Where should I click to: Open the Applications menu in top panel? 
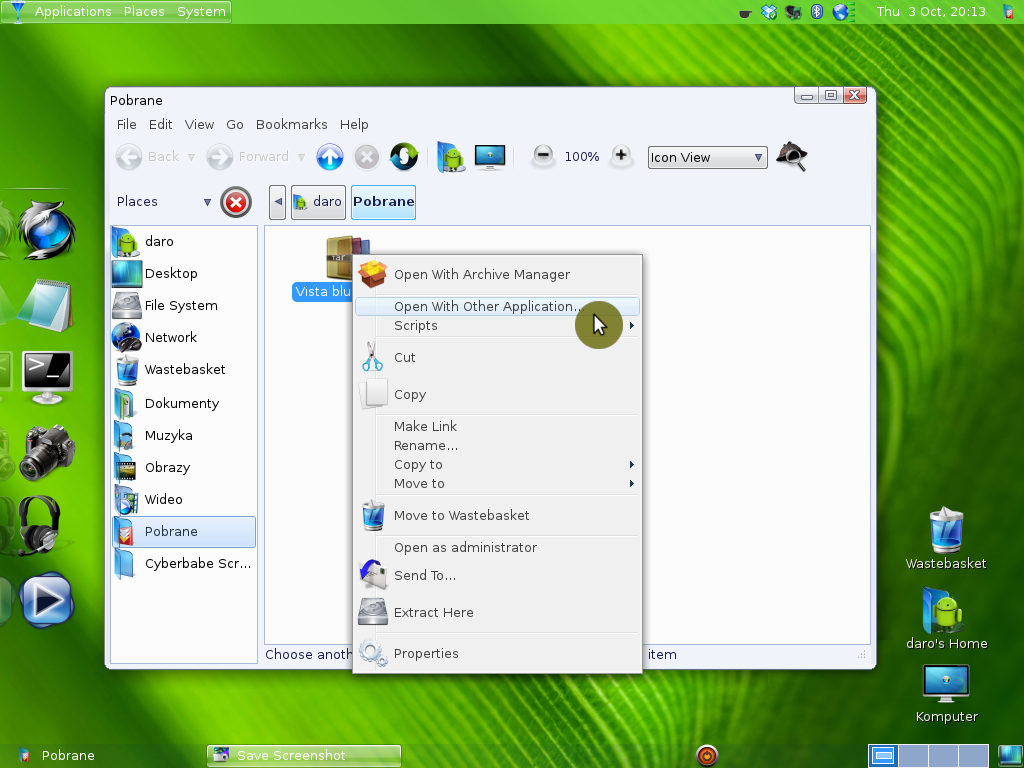pos(72,12)
